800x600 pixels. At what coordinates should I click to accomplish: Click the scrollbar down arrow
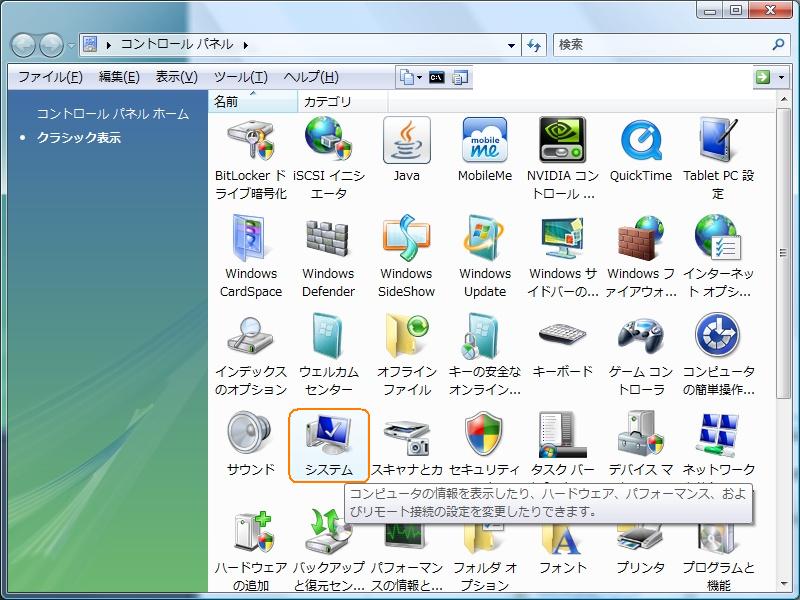point(783,584)
